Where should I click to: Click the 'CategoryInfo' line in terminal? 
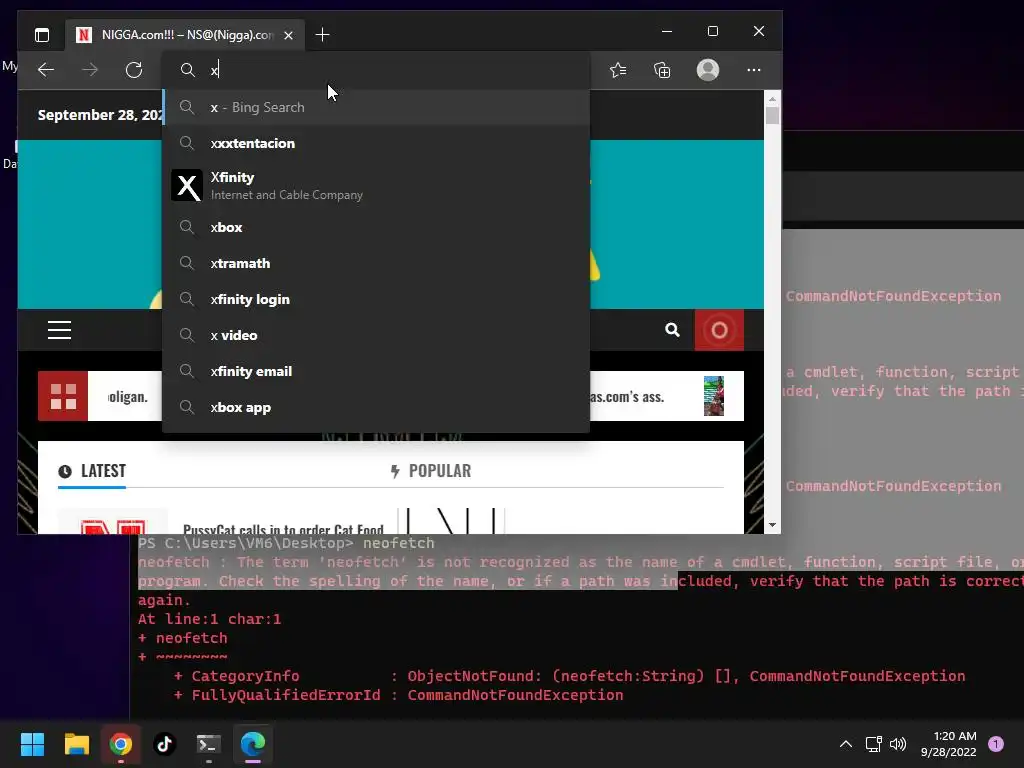click(569, 676)
